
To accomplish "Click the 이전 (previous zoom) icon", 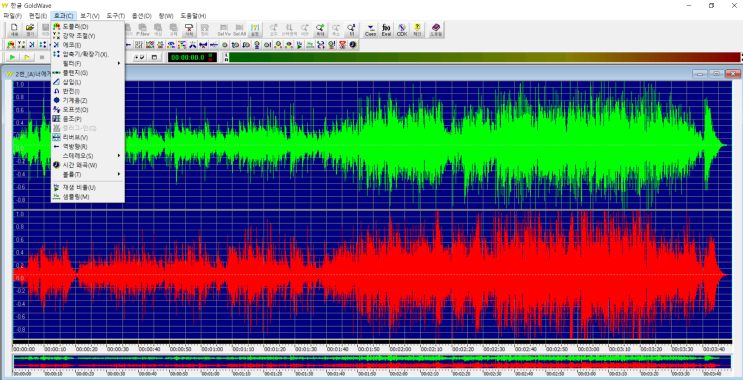I will point(304,29).
